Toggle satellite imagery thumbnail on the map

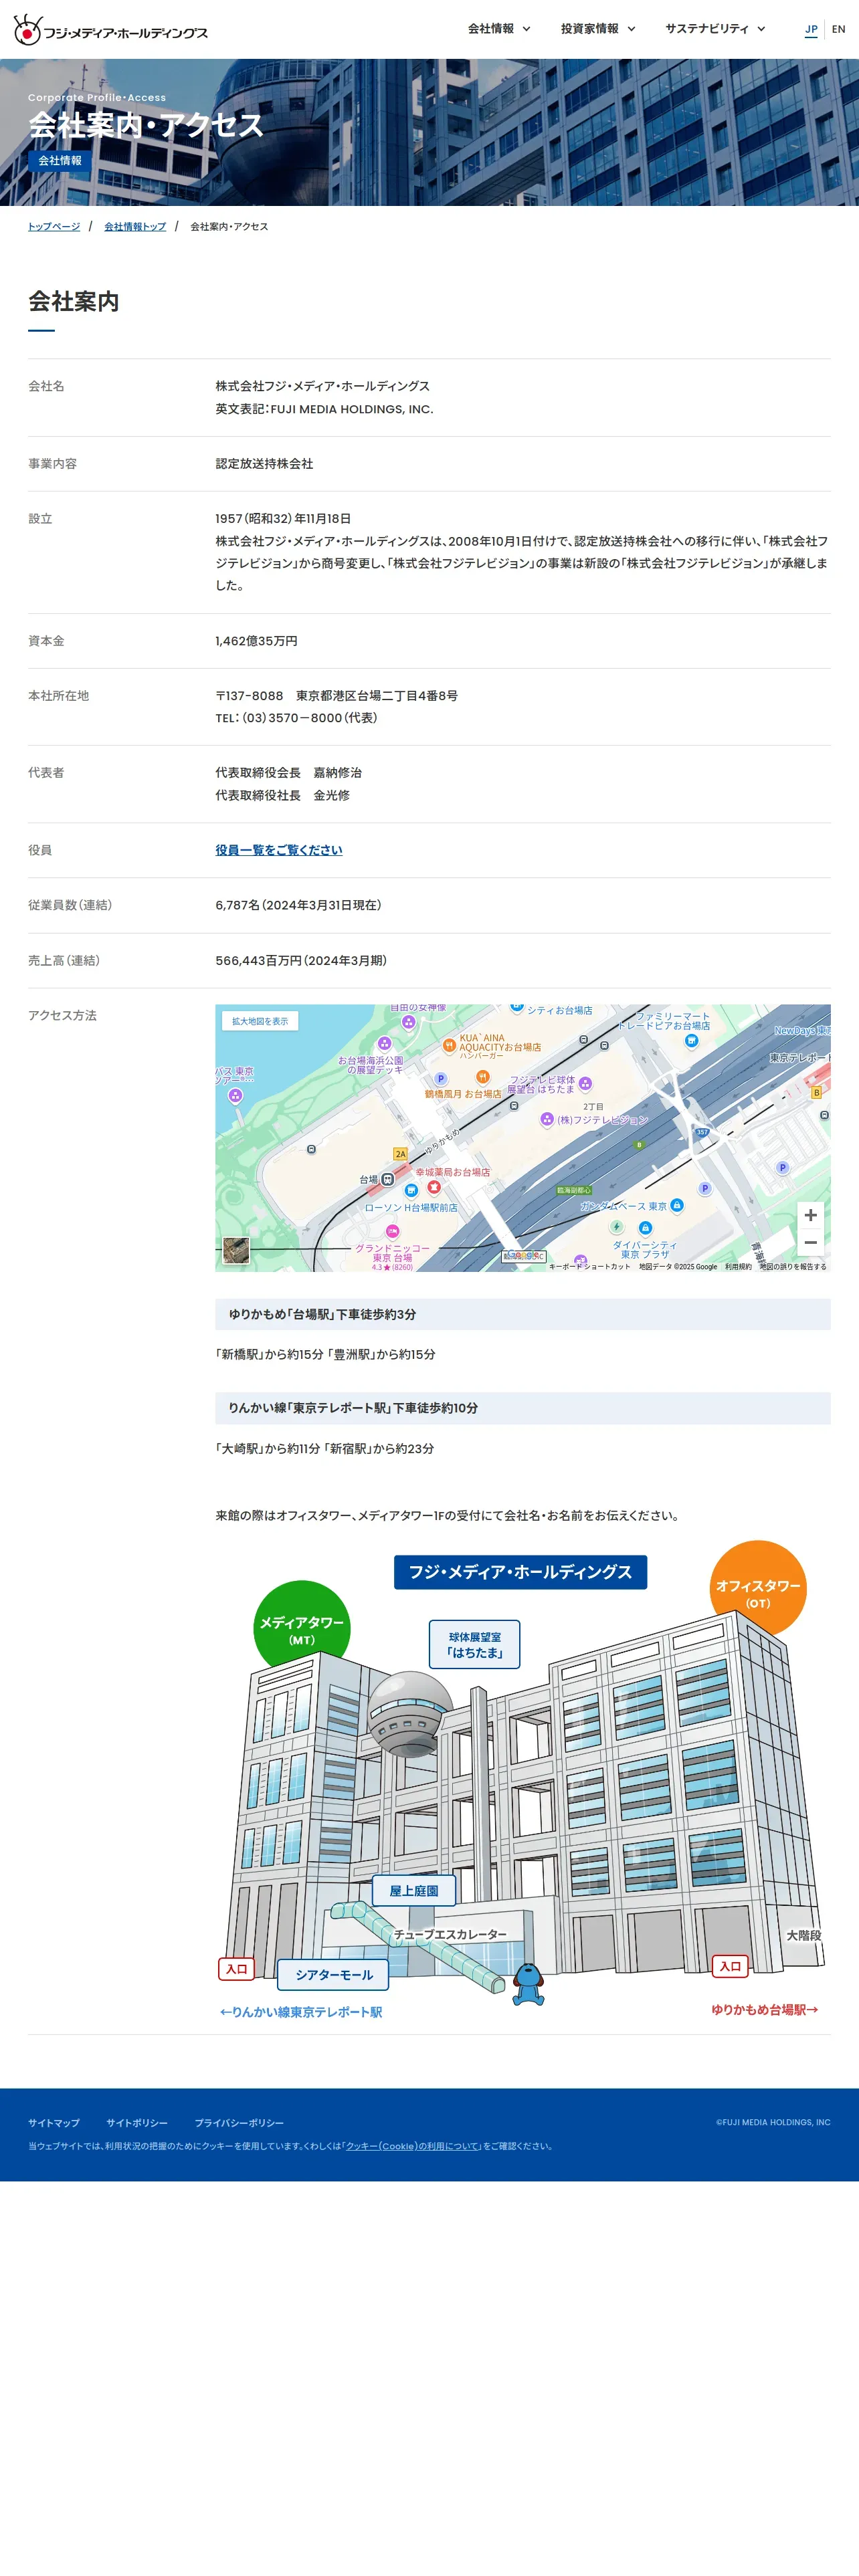tap(236, 1250)
